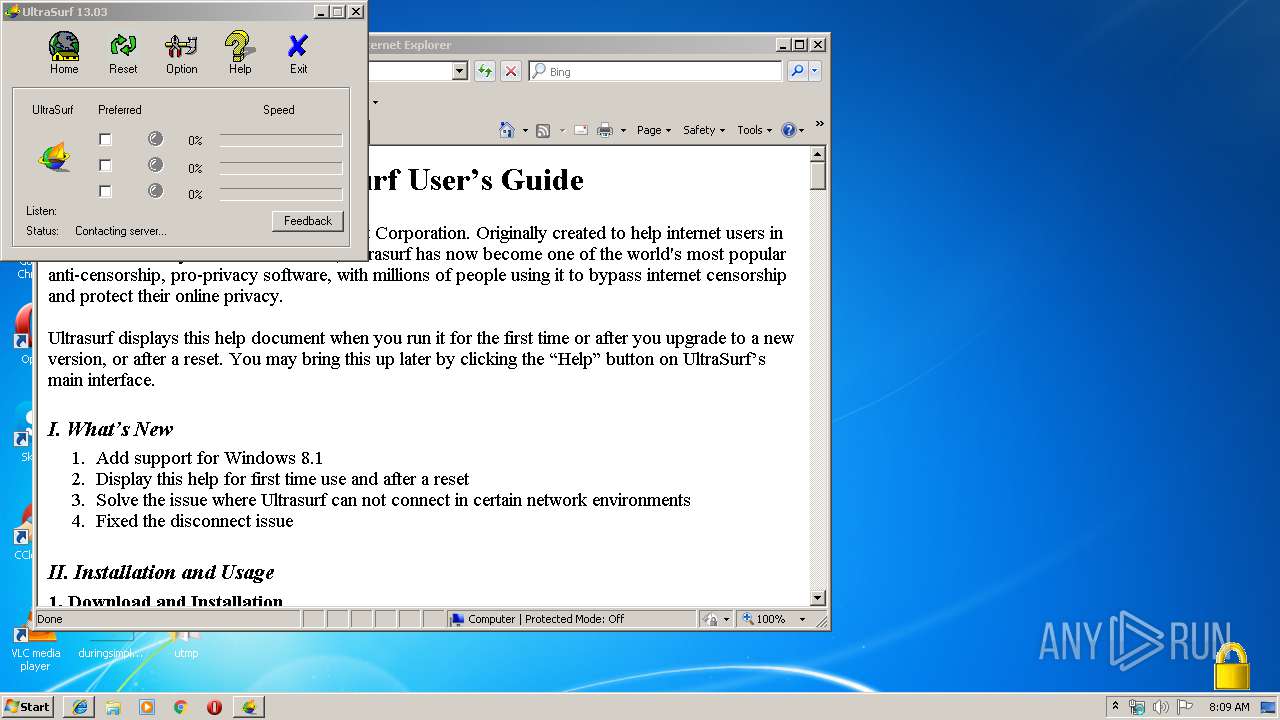Show hidden system tray icons arrow

pyautogui.click(x=1115, y=706)
